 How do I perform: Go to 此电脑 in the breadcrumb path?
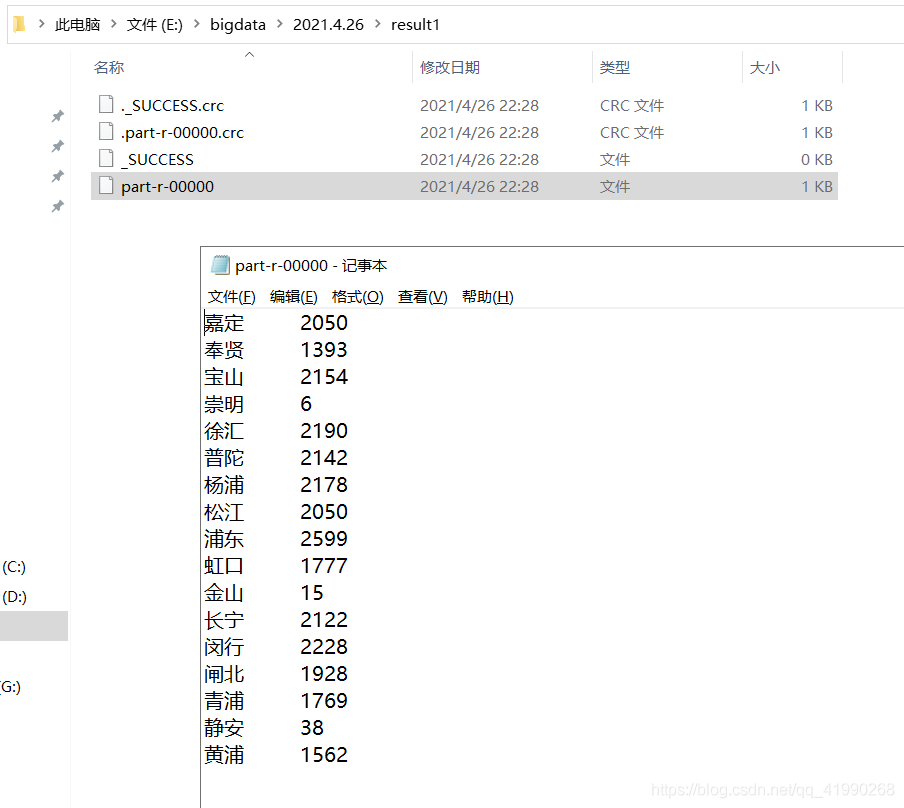click(x=77, y=24)
